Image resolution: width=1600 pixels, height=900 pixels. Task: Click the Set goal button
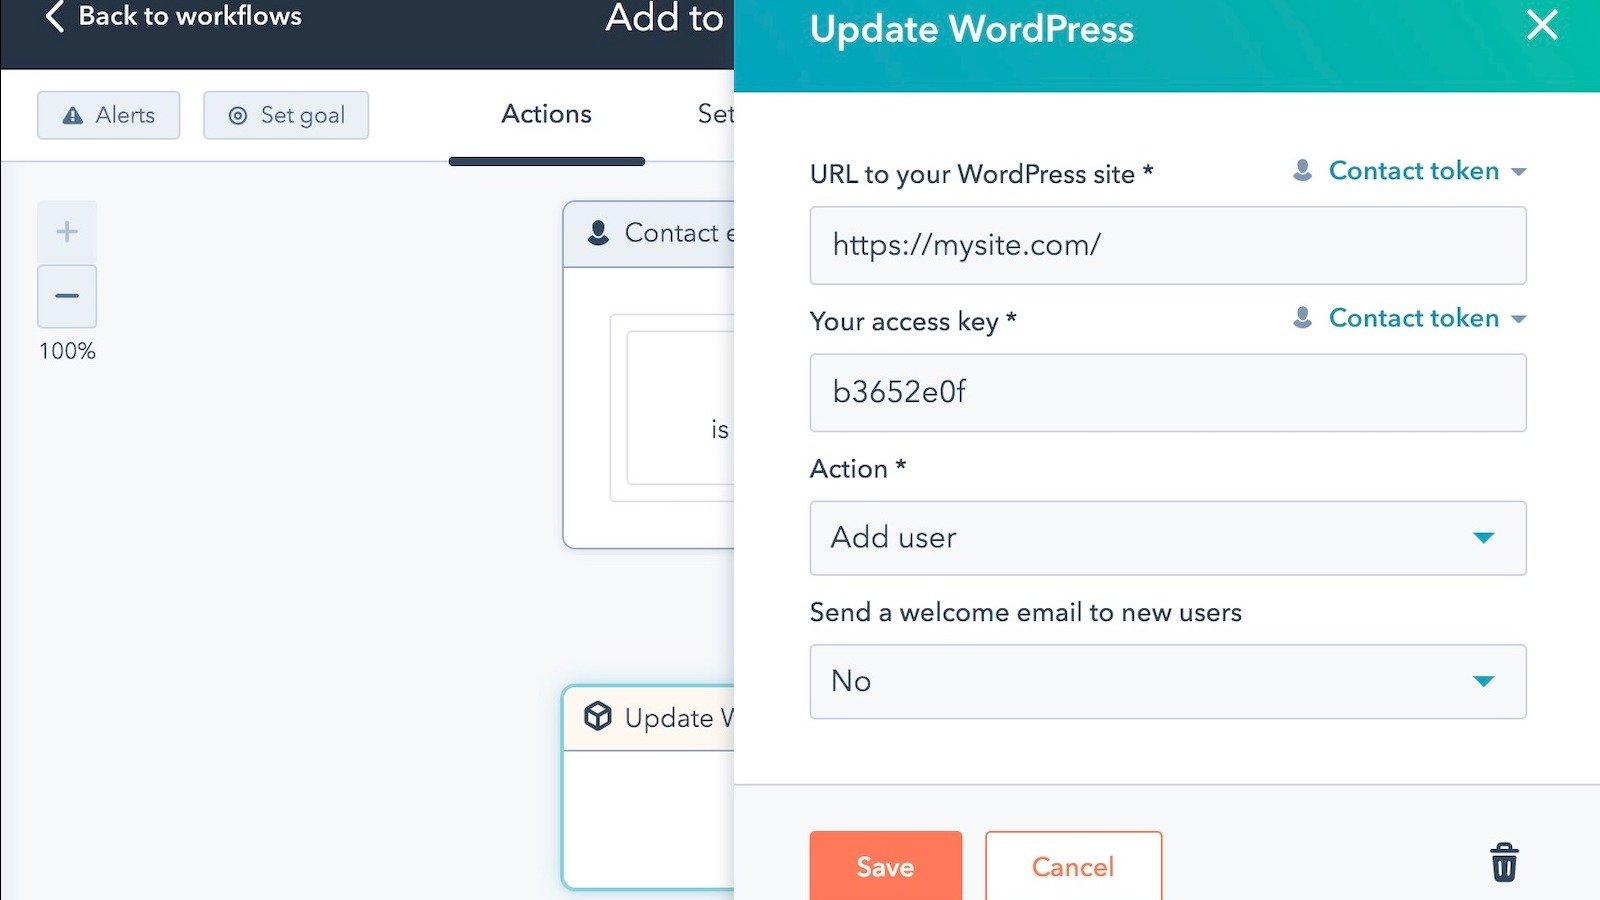coord(286,115)
